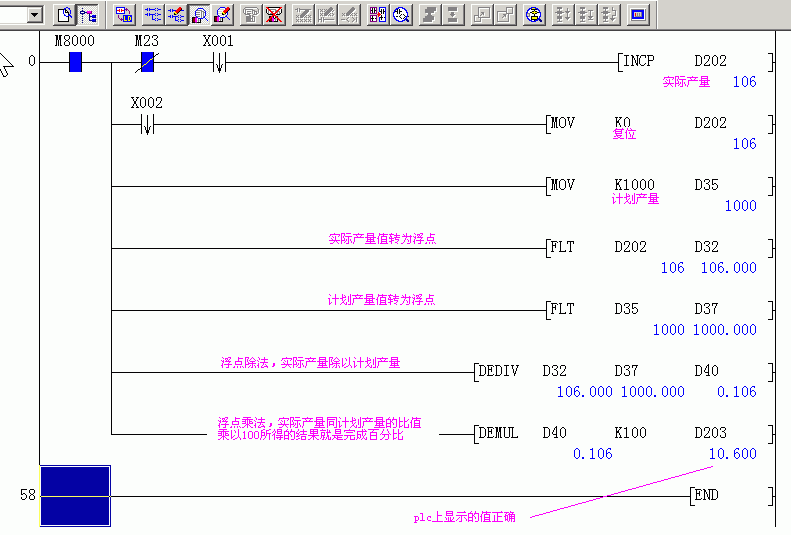Select the M23 normally-closed contact
This screenshot has height=535, width=791.
point(147,63)
